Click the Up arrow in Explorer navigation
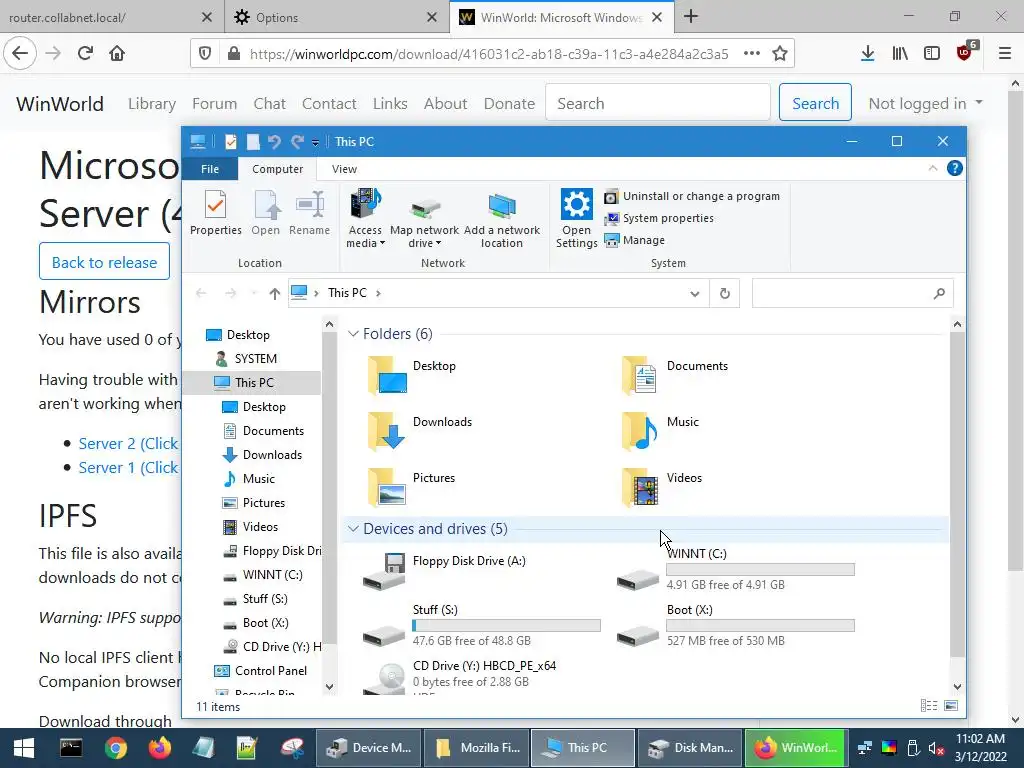The width and height of the screenshot is (1024, 768). pos(274,293)
